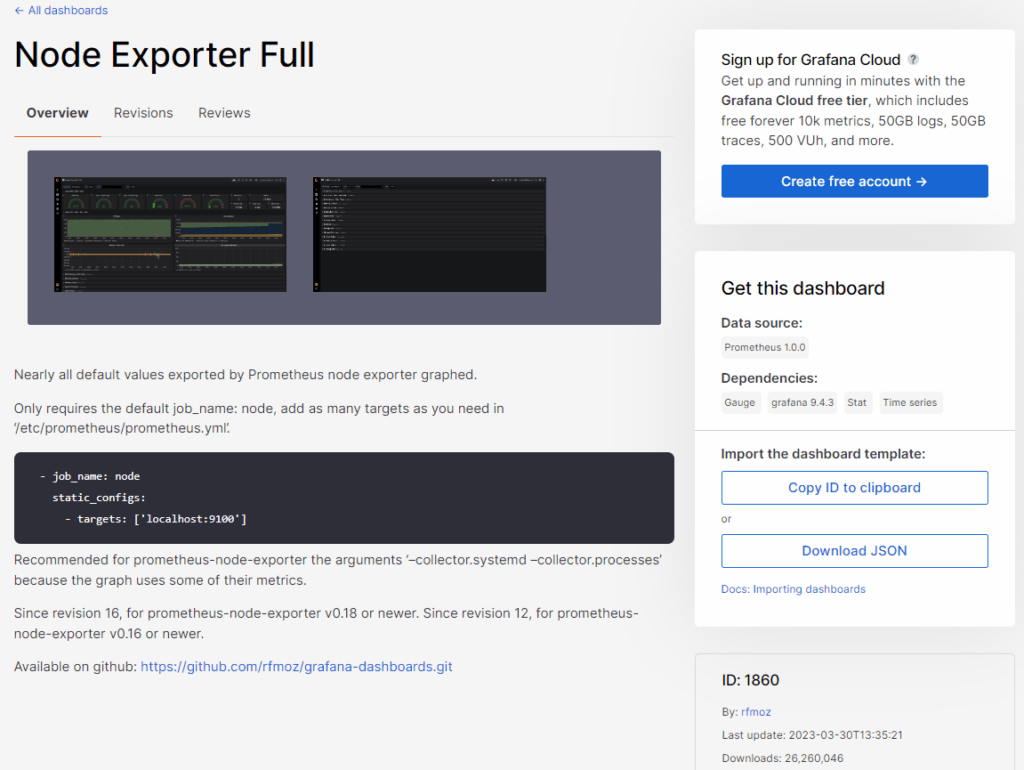This screenshot has height=770, width=1024.
Task: Click Create free account button
Action: (854, 181)
